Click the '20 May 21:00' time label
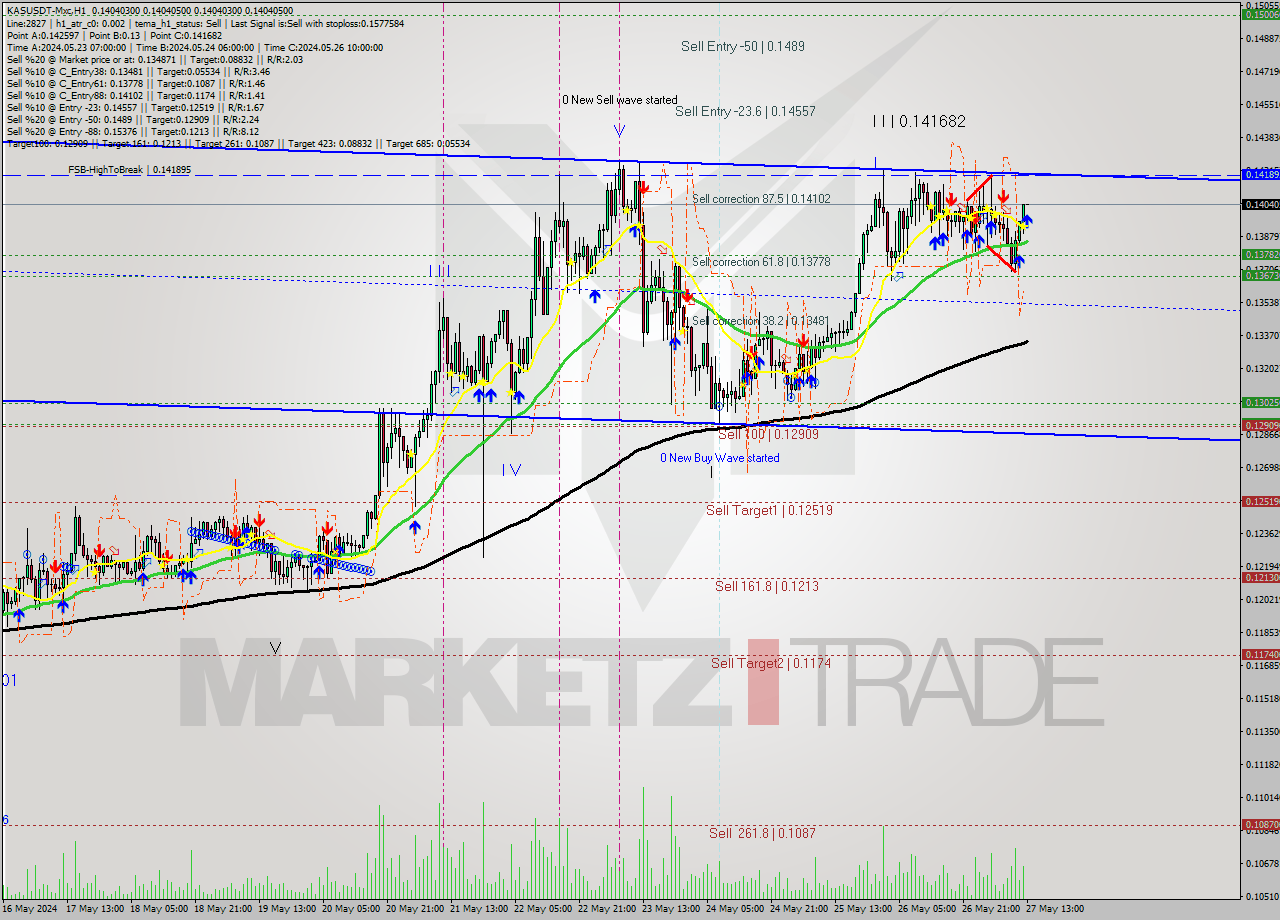 click(415, 909)
